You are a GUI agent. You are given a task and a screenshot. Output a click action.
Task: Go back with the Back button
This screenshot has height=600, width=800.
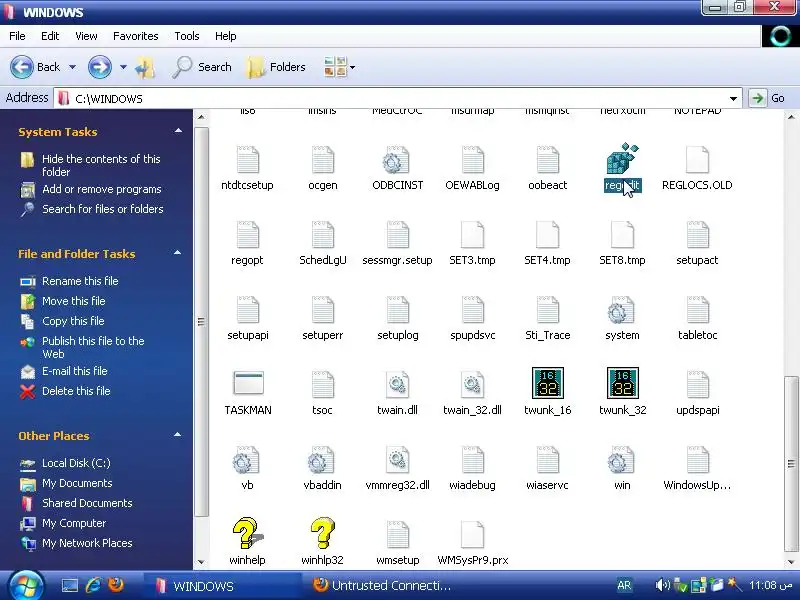tap(36, 67)
